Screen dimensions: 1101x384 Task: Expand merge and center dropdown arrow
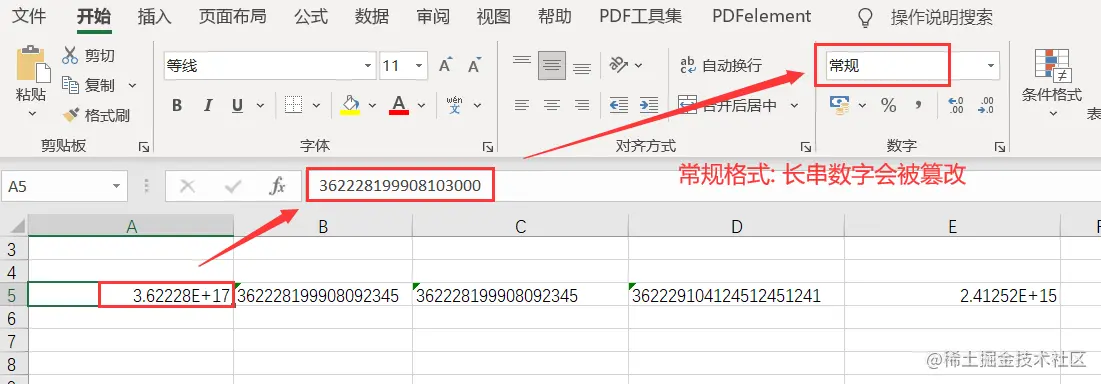[794, 106]
